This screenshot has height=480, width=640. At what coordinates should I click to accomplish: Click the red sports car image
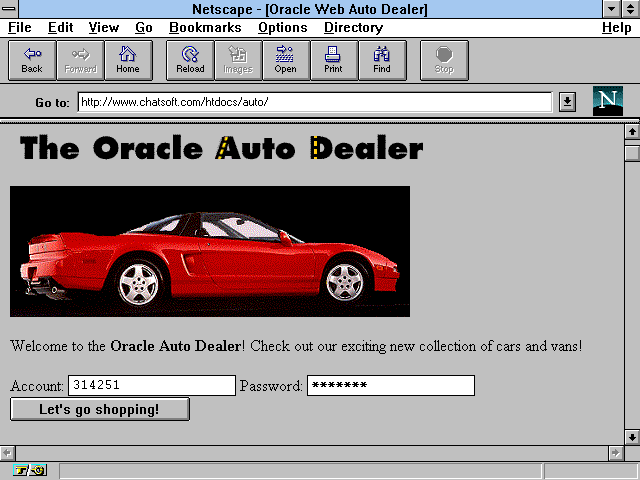210,251
